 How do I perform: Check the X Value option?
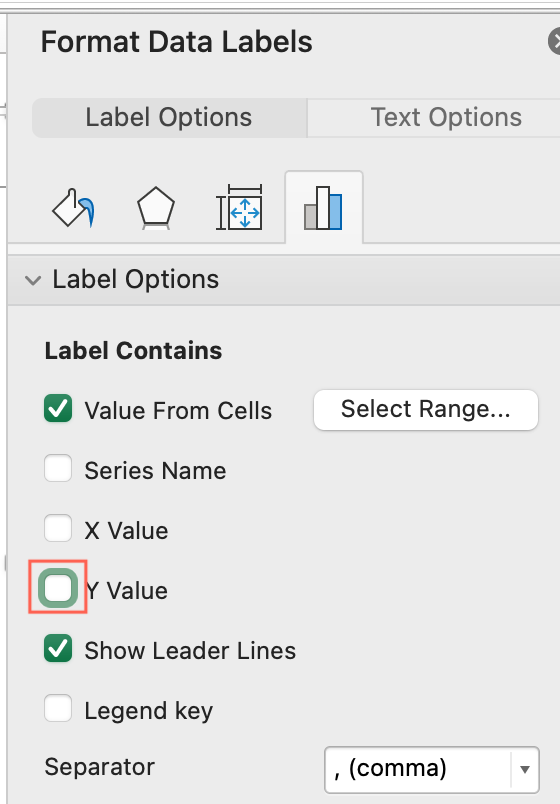(x=58, y=528)
